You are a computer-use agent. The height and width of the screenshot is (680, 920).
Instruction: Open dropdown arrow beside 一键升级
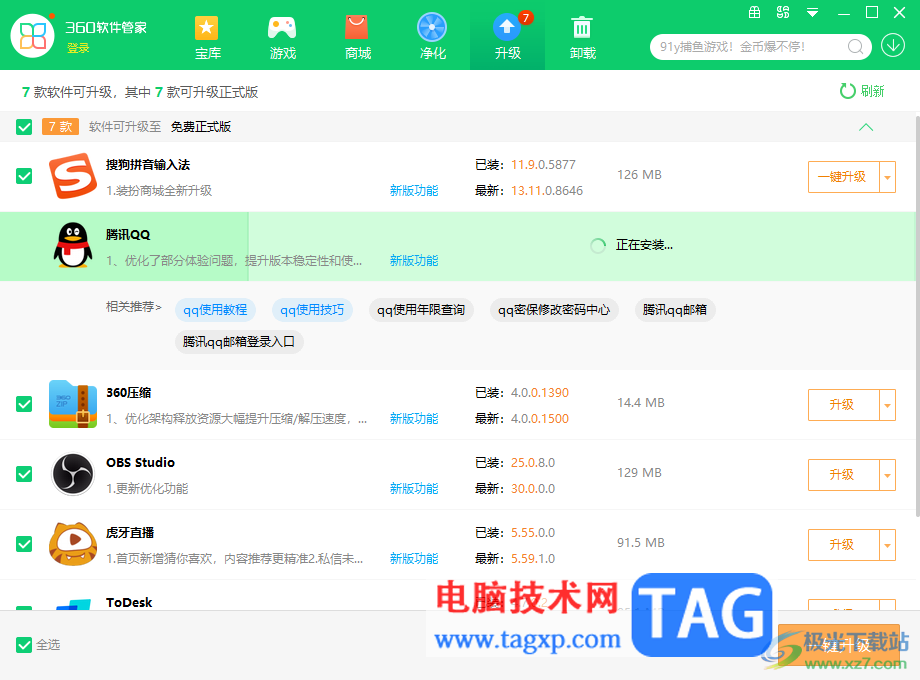(888, 177)
